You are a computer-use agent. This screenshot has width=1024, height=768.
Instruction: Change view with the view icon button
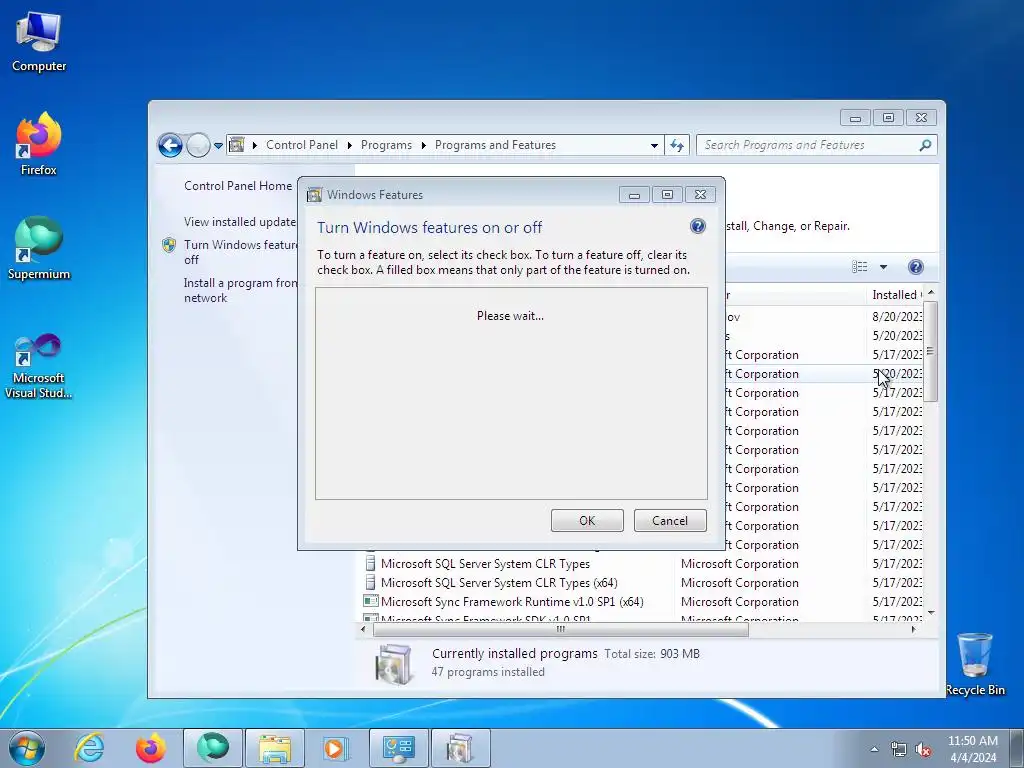click(859, 266)
